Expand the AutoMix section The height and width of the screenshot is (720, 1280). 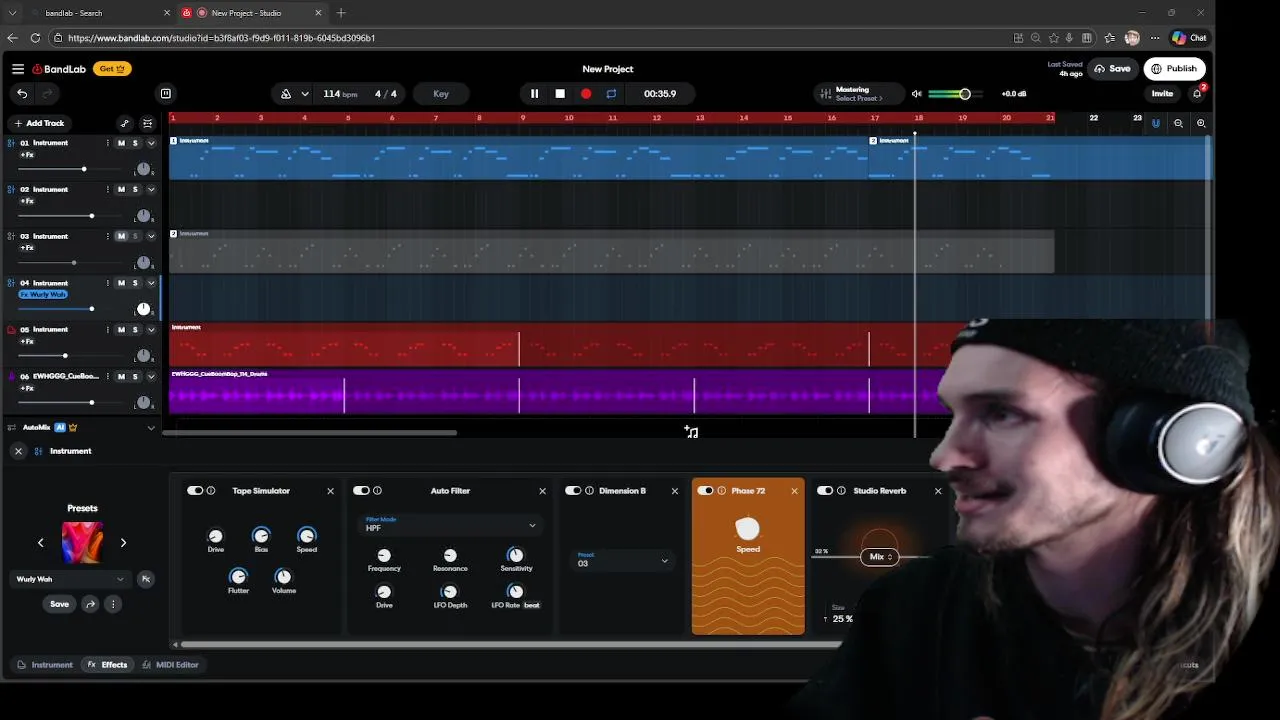click(x=151, y=428)
